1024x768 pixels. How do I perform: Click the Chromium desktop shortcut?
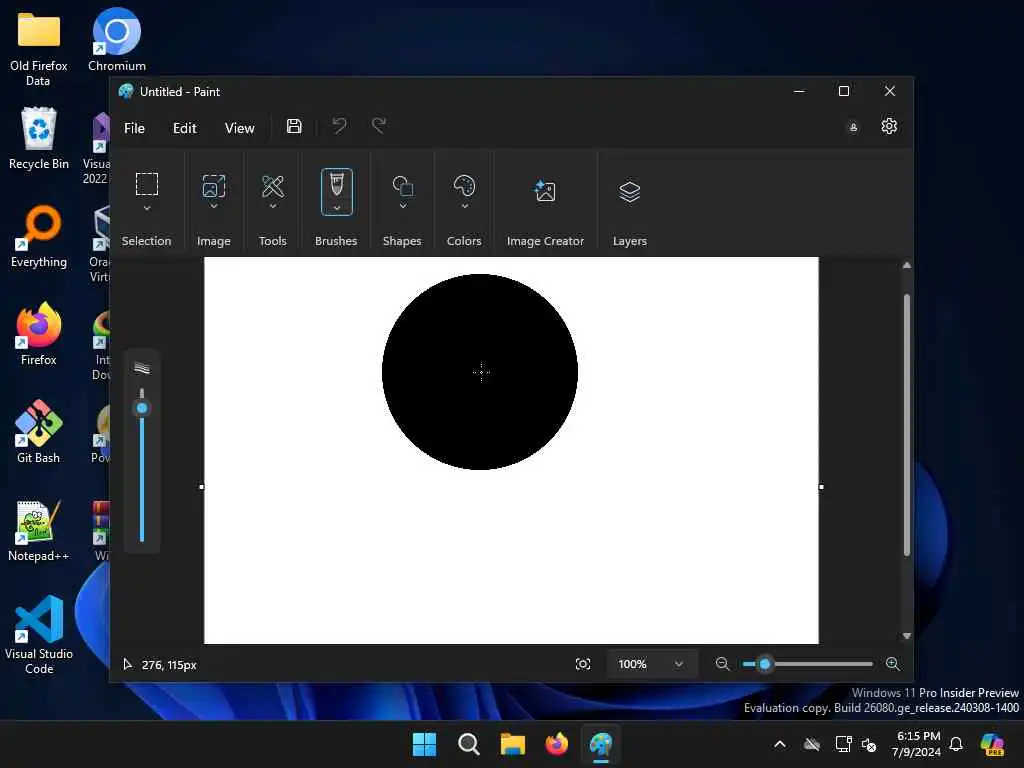pyautogui.click(x=117, y=40)
